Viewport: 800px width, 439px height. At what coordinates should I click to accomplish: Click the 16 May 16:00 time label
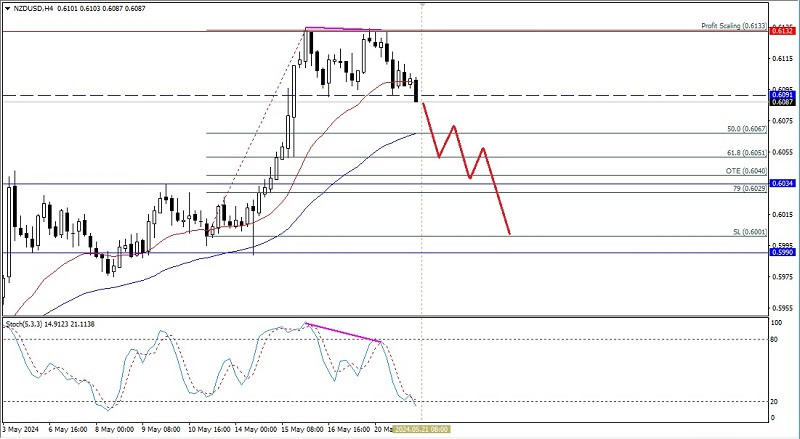pos(348,429)
